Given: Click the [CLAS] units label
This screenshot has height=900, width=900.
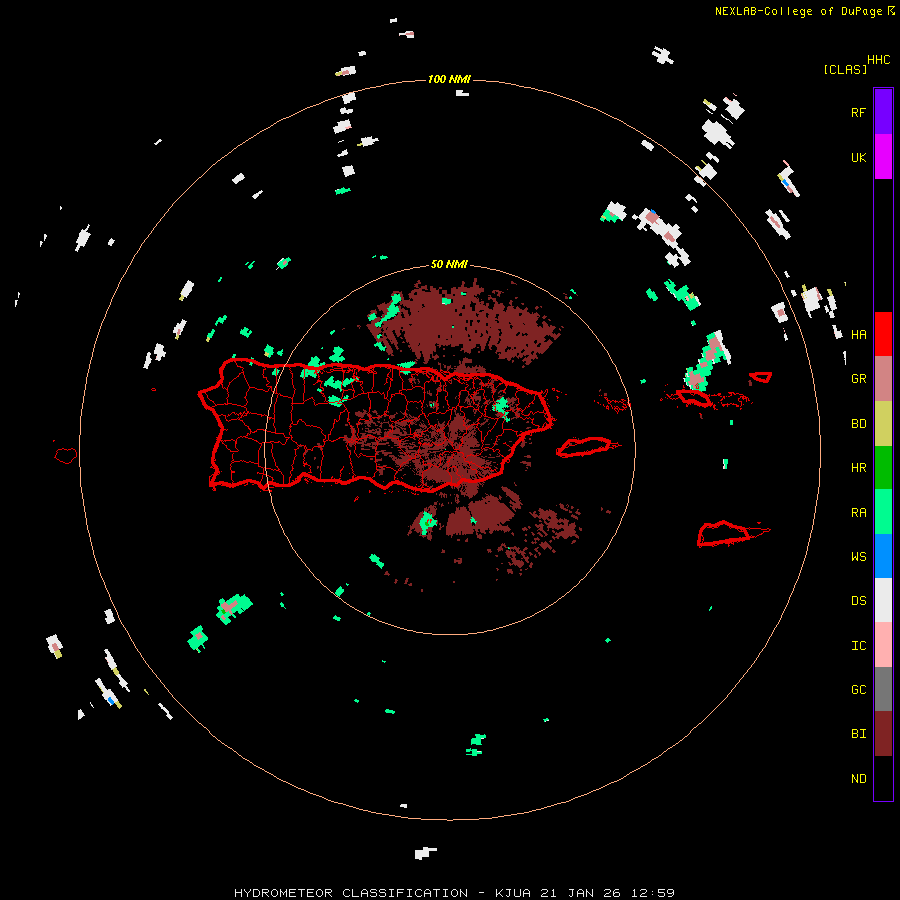Looking at the screenshot, I should [845, 69].
